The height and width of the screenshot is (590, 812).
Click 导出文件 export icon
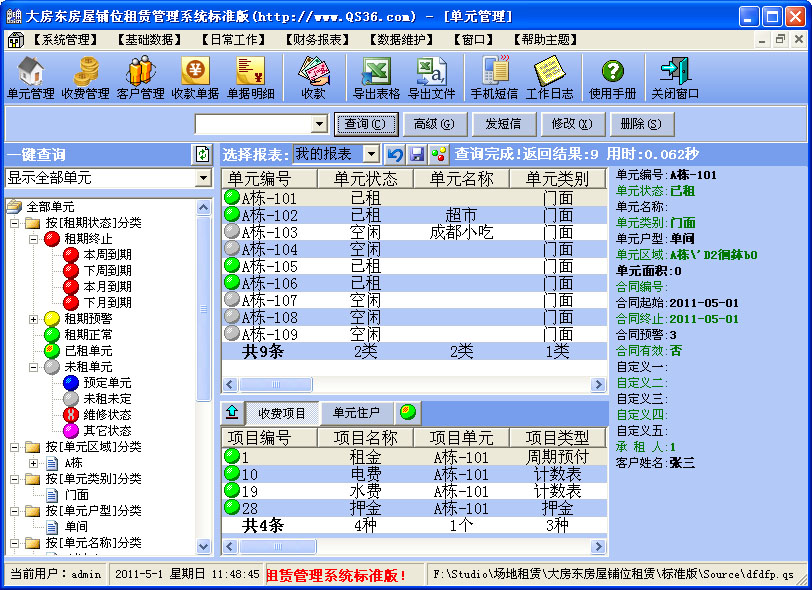pyautogui.click(x=431, y=78)
